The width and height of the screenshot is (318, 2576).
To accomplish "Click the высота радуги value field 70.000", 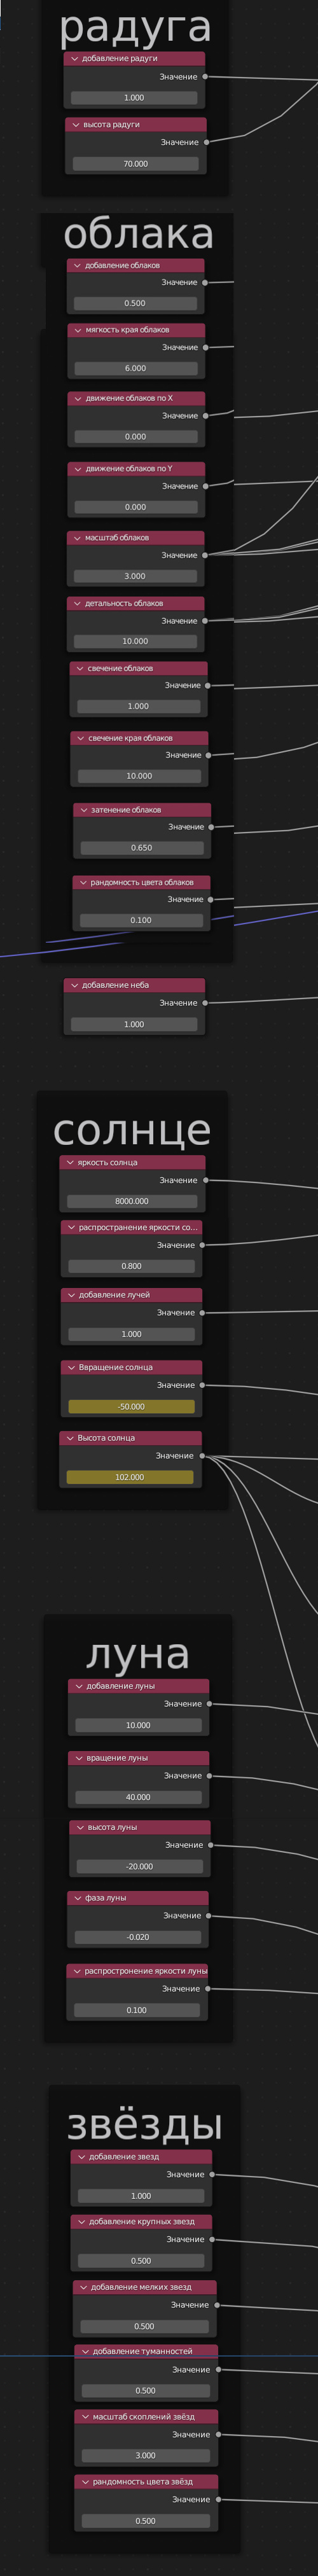I will tap(135, 164).
